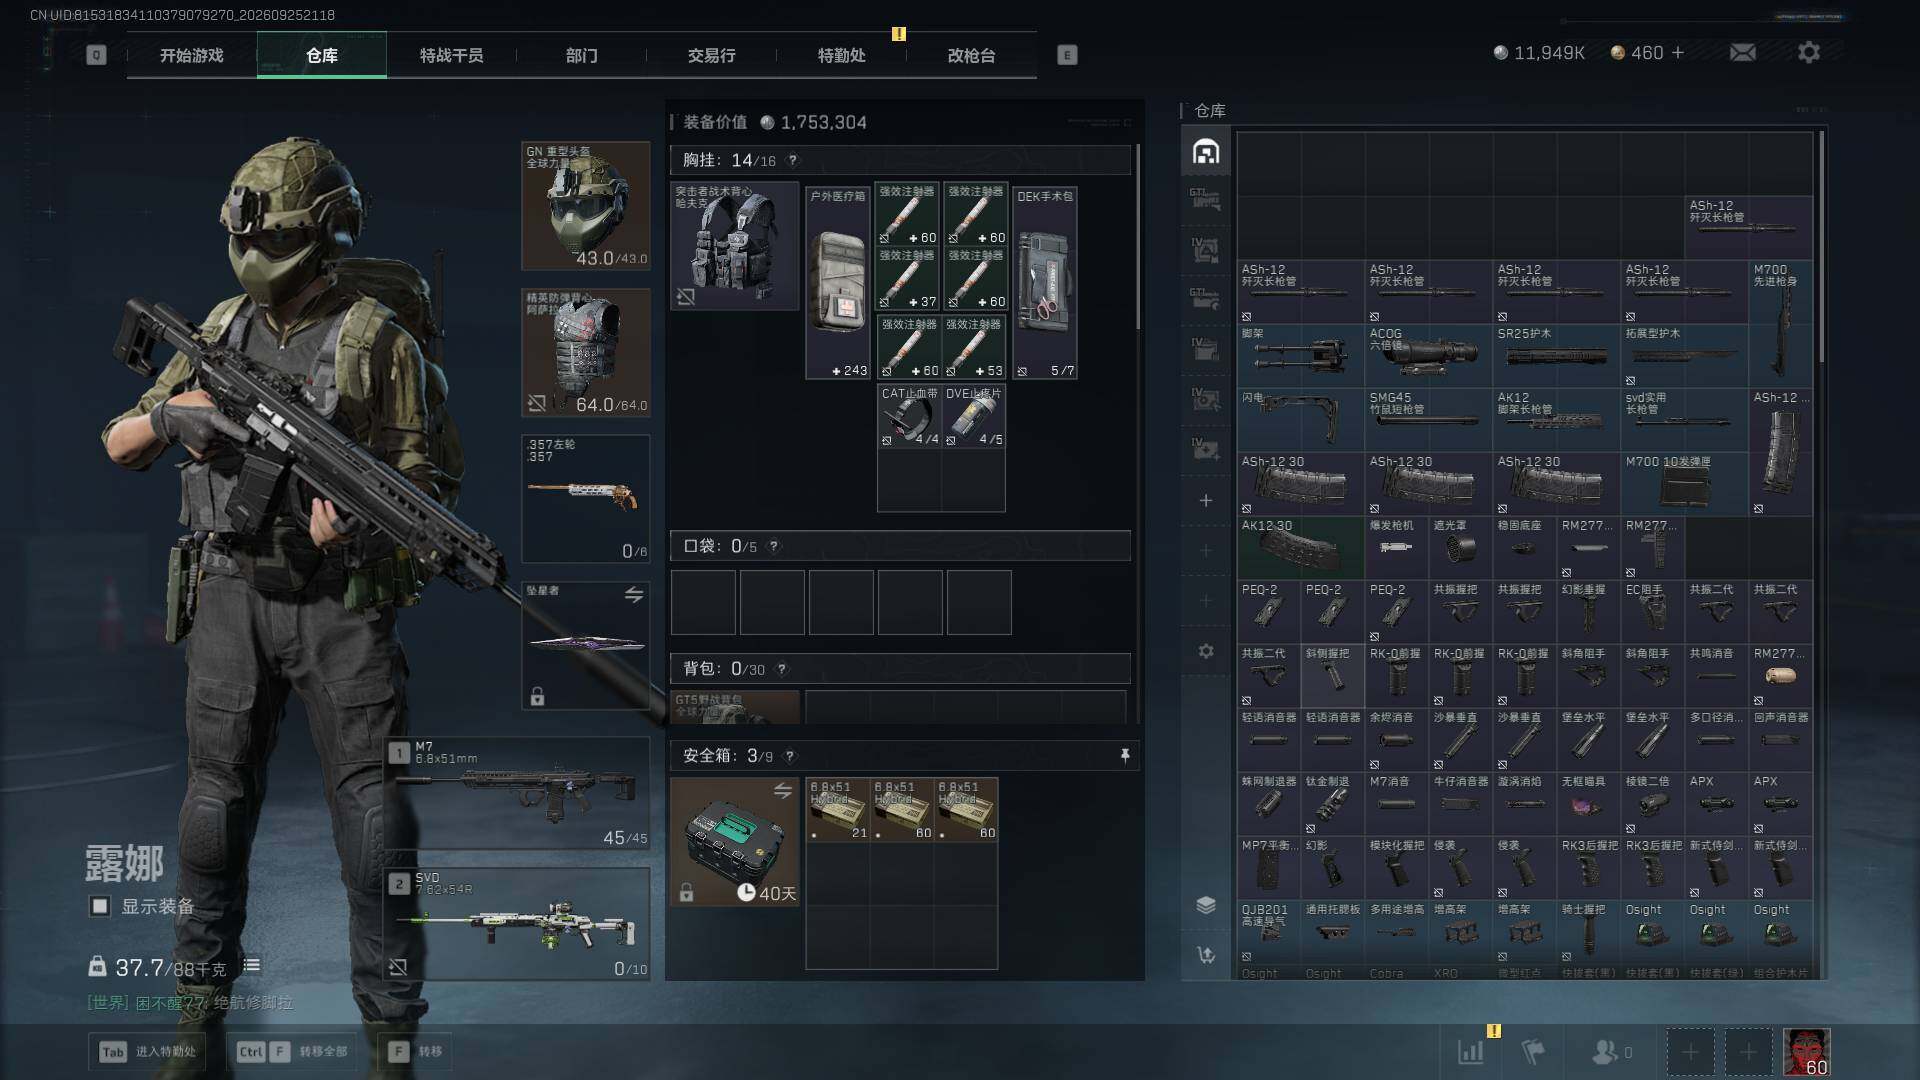The height and width of the screenshot is (1080, 1920).
Task: Select the 户外医疗箱 in chest rig
Action: (x=838, y=283)
